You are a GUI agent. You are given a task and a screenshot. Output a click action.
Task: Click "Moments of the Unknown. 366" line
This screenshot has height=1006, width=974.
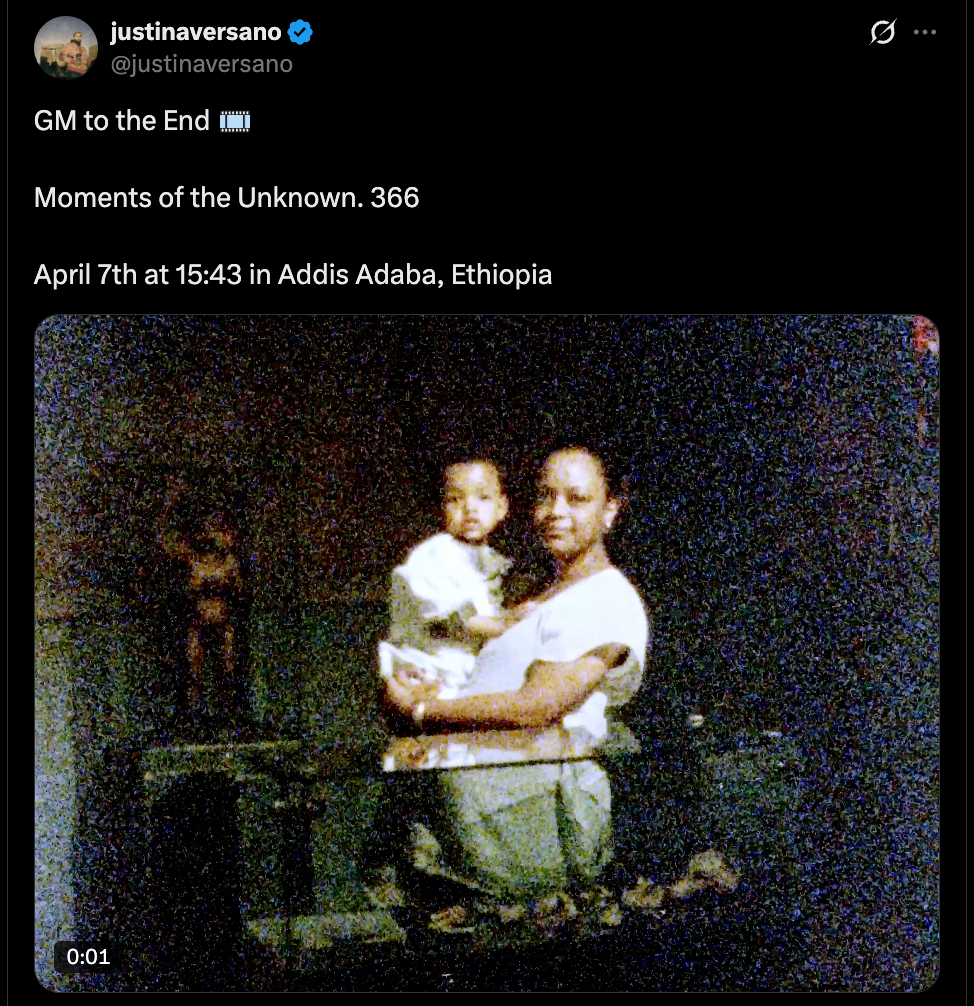(226, 198)
